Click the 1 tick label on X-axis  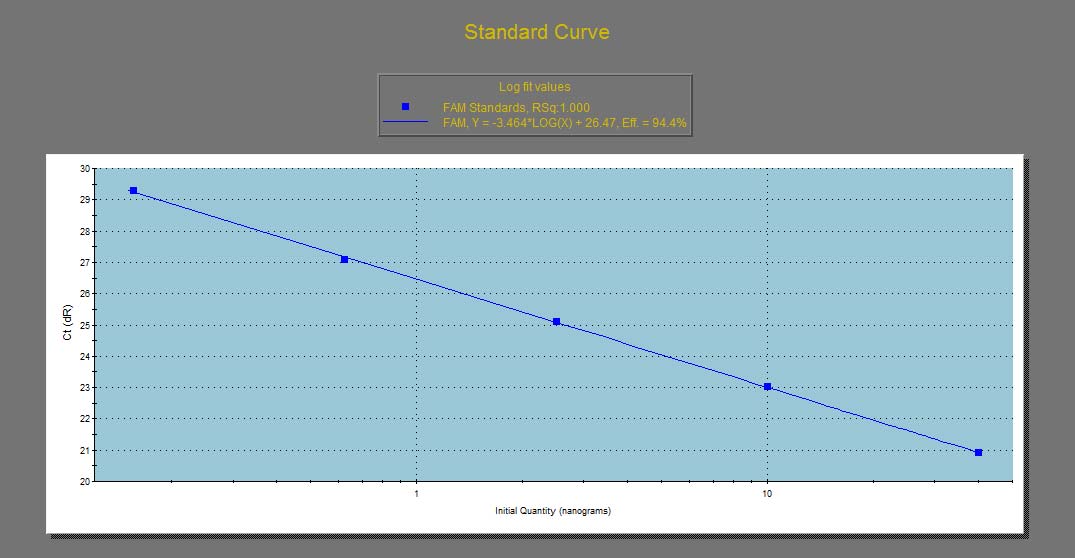pyautogui.click(x=415, y=494)
